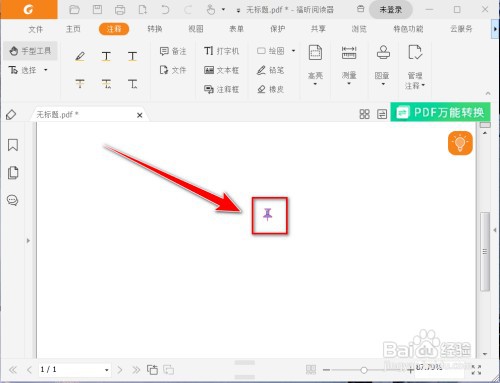Open the pages side panel

[13, 173]
